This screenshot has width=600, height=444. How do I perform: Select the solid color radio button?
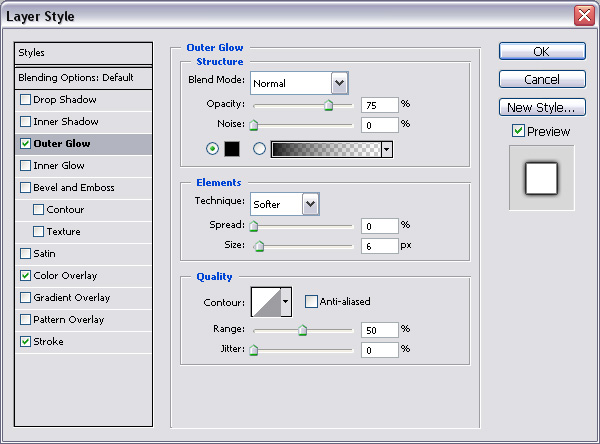pos(212,149)
